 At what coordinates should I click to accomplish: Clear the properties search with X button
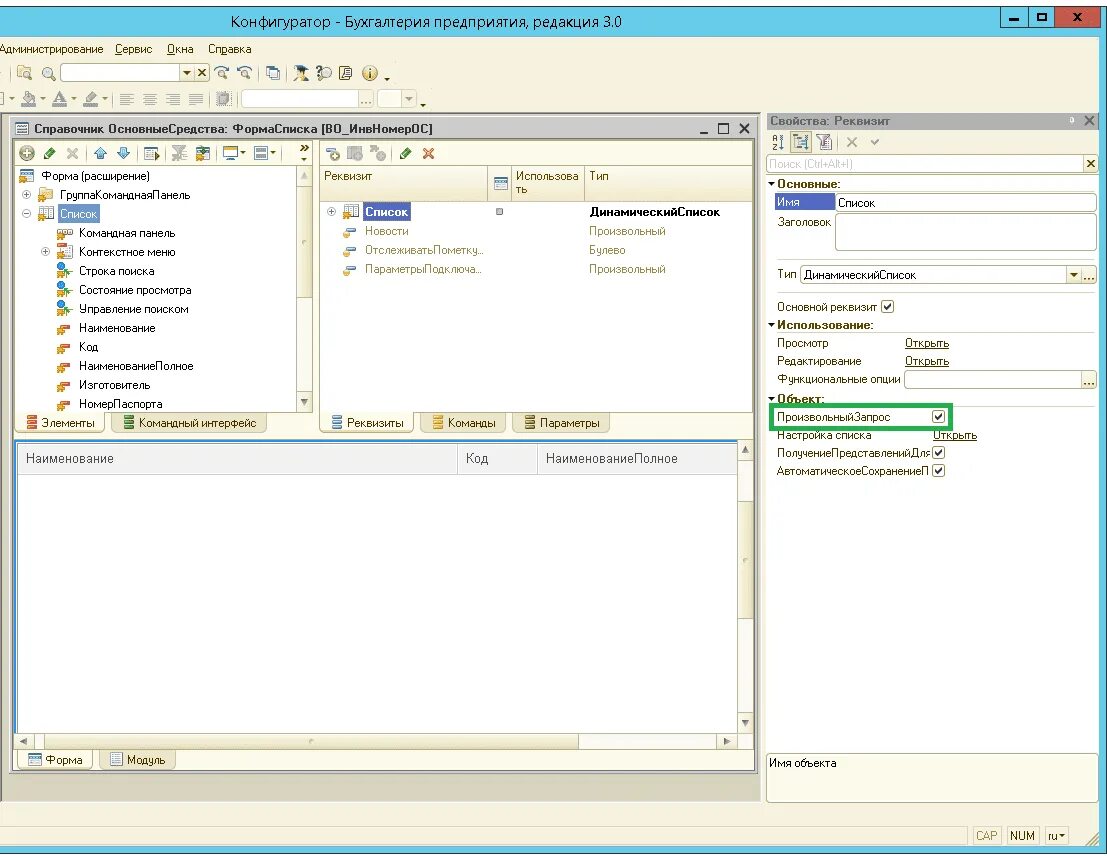tap(1090, 163)
